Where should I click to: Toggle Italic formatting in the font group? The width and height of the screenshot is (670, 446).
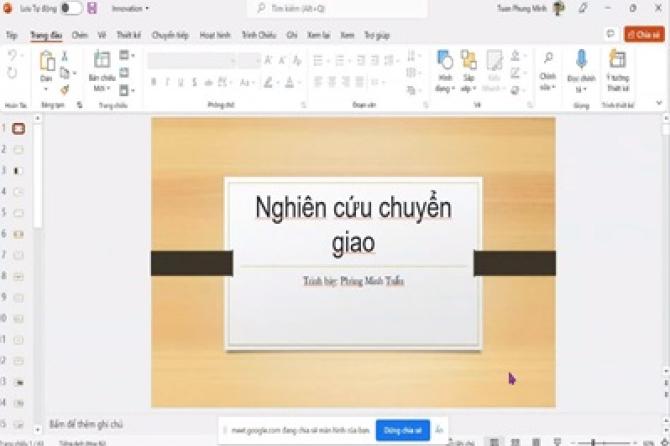coord(167,82)
